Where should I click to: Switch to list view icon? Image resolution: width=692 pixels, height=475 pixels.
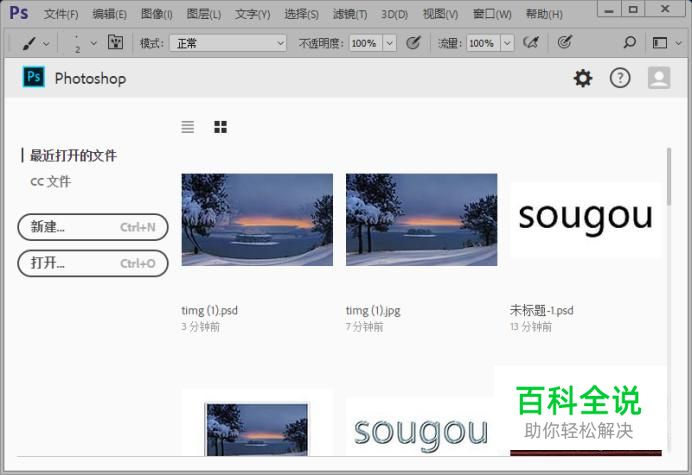pyautogui.click(x=188, y=127)
